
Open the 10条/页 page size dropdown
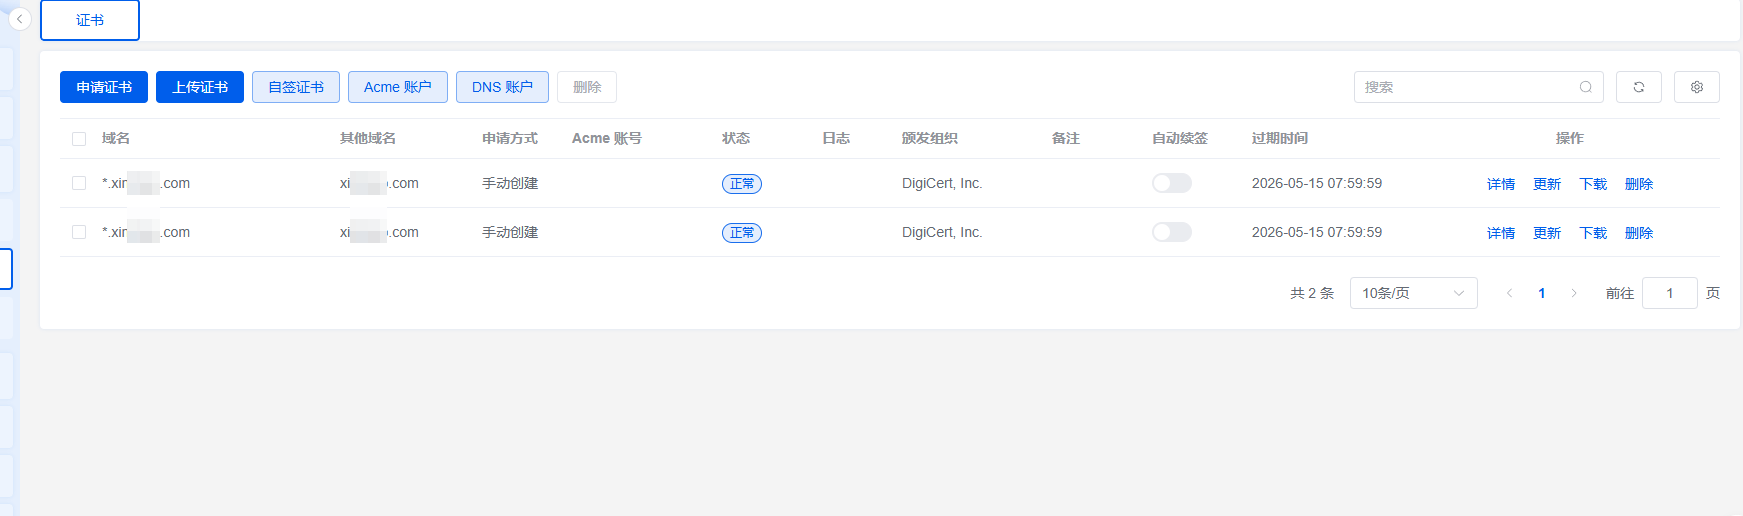point(1414,293)
